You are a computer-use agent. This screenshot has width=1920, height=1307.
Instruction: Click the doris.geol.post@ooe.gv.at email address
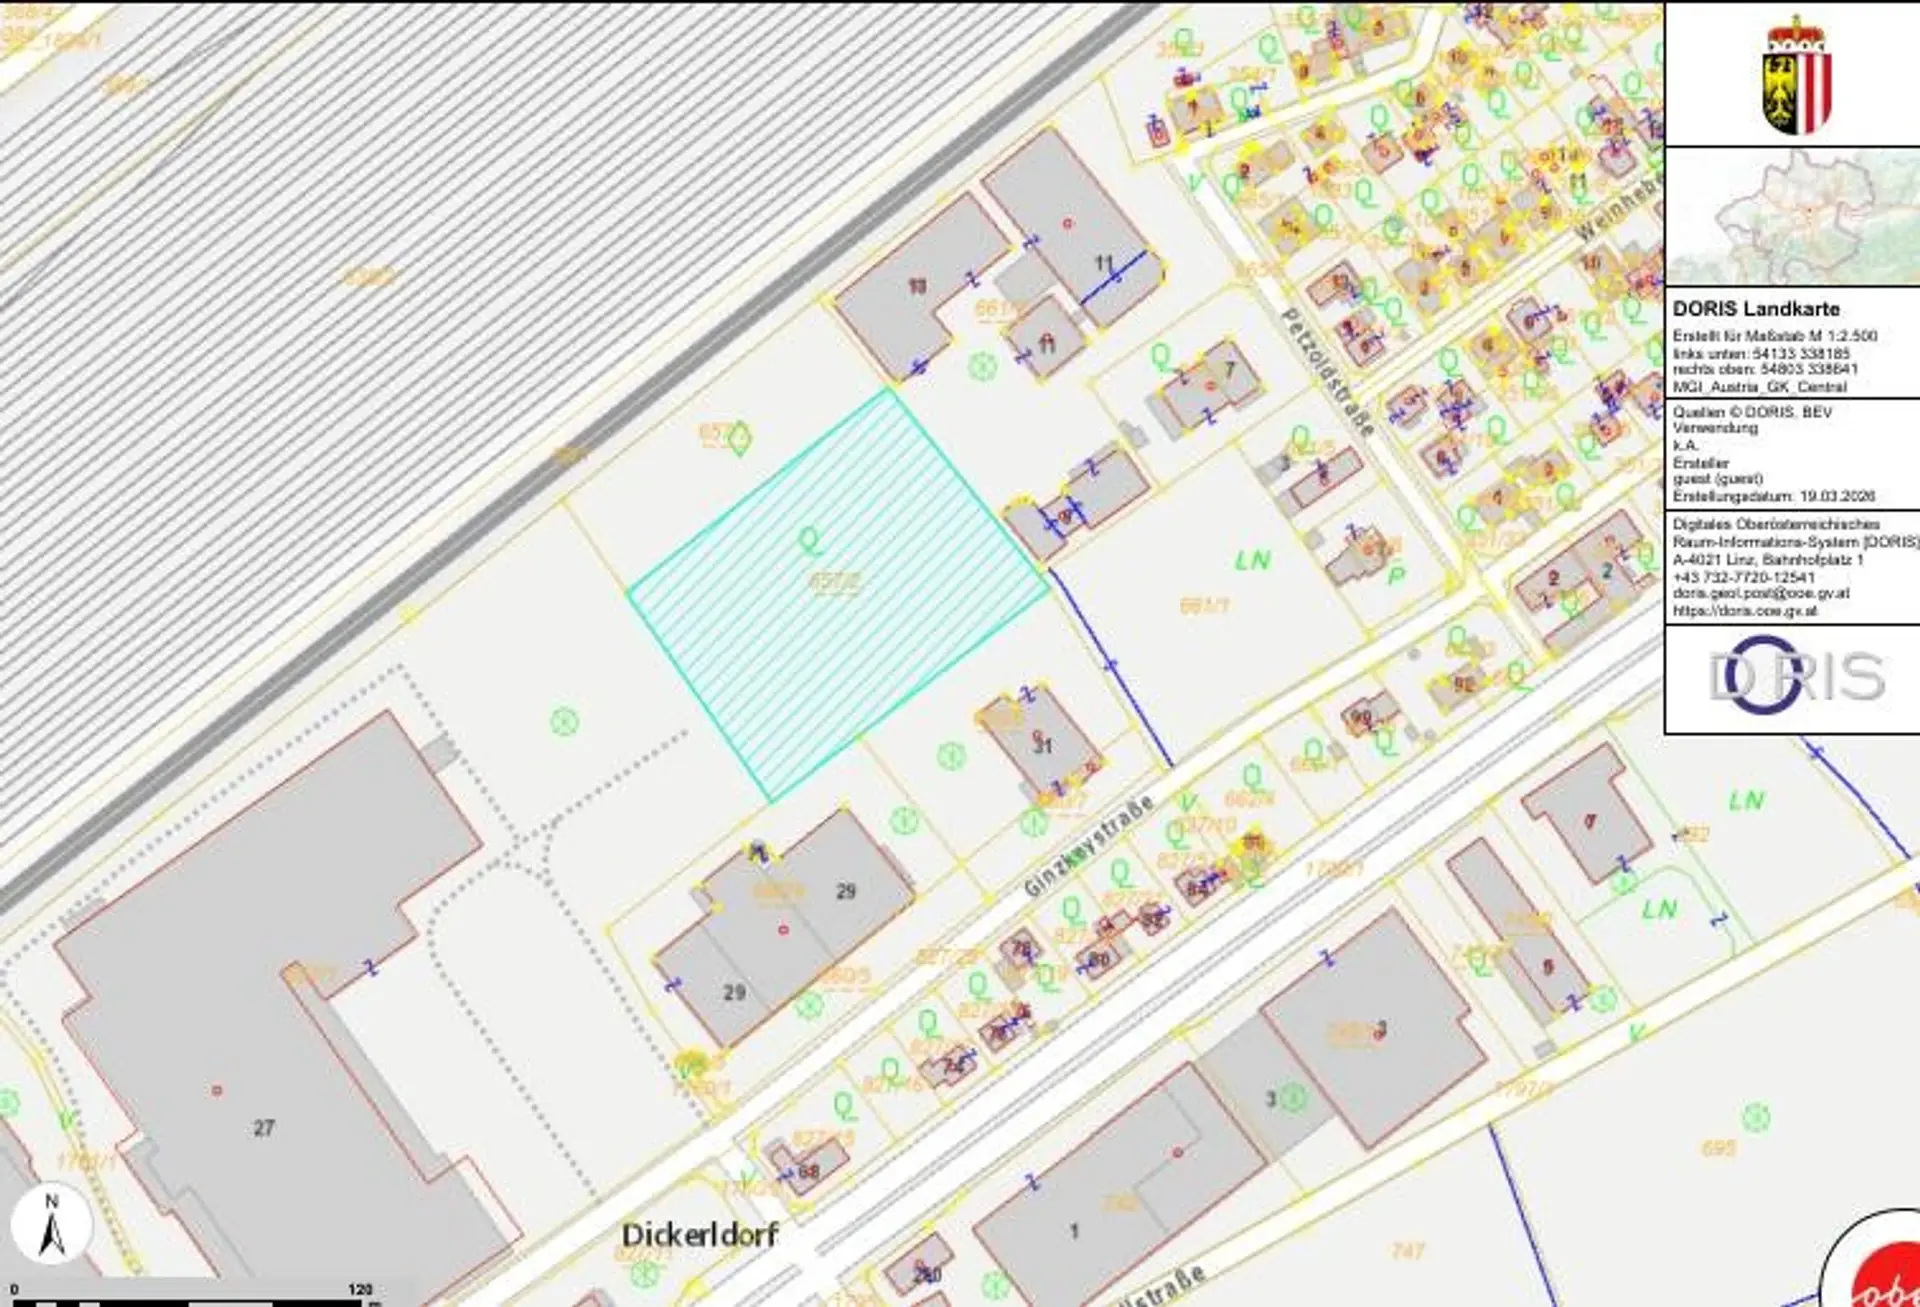pyautogui.click(x=1760, y=594)
